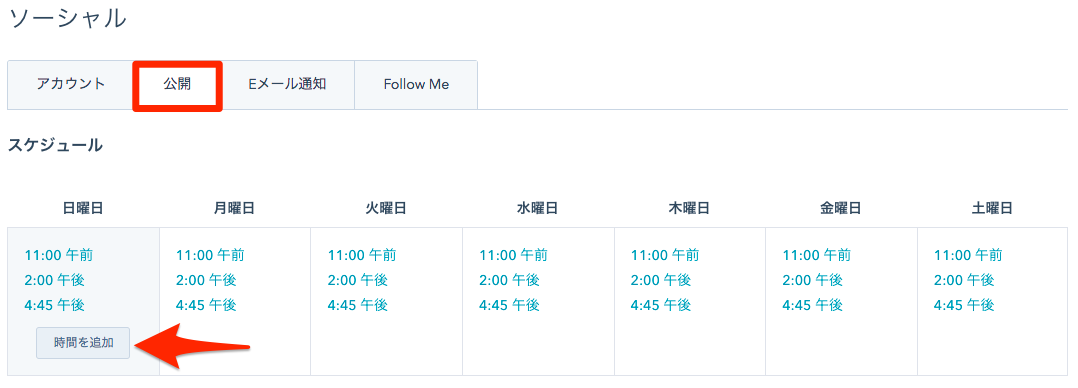
Task: Edit Tuesday's 2:00 午後 time
Action: click(358, 280)
